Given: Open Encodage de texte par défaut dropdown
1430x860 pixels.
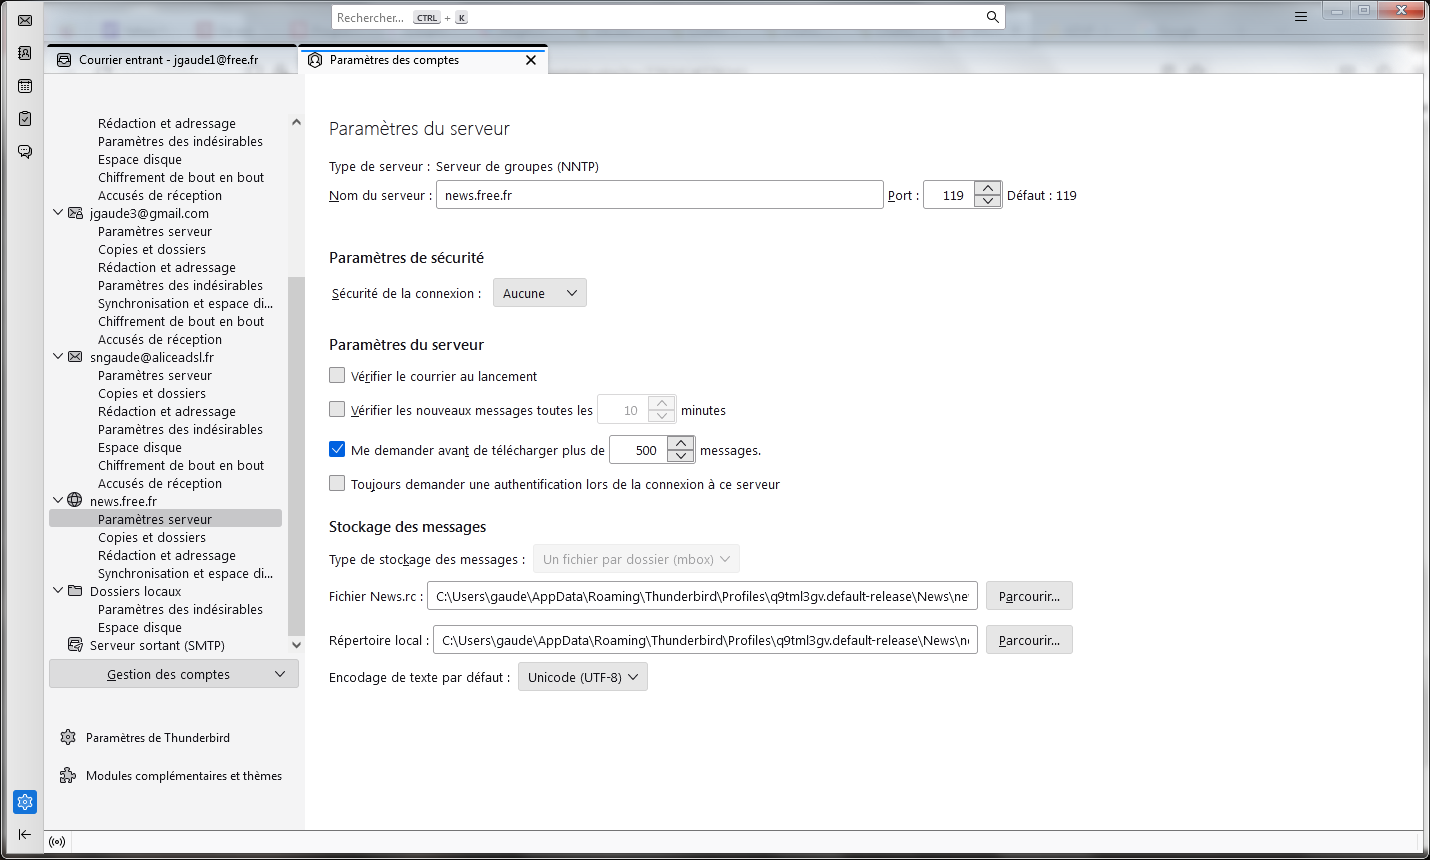Looking at the screenshot, I should pos(583,677).
